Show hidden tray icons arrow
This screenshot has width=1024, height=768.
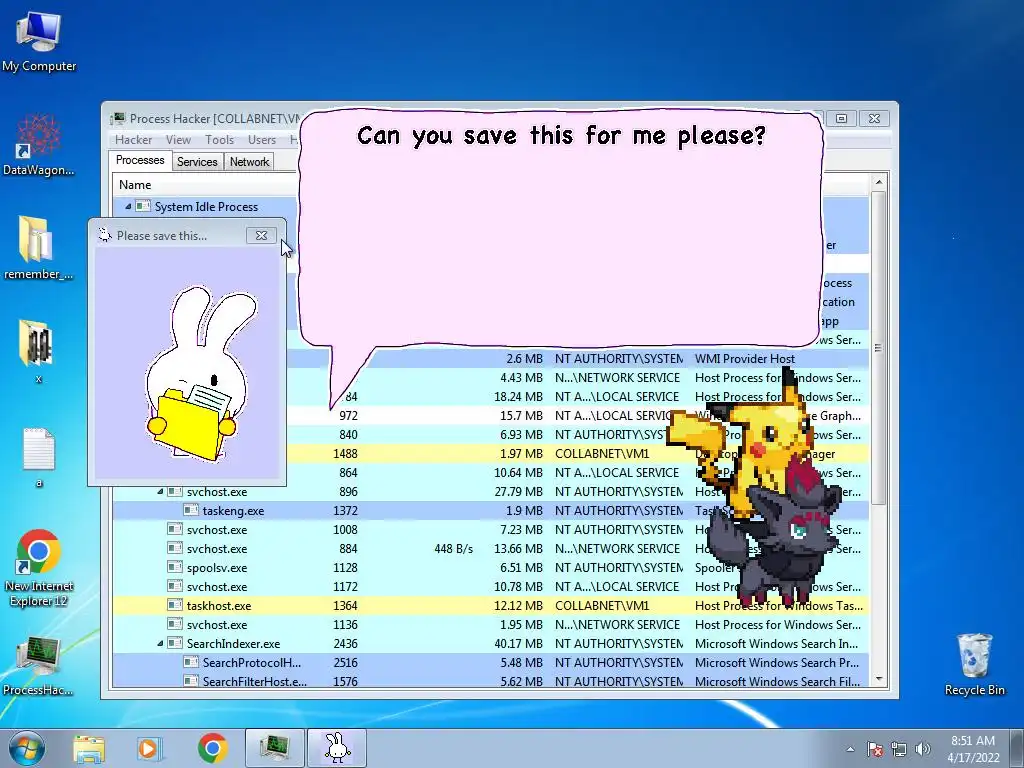pos(850,749)
